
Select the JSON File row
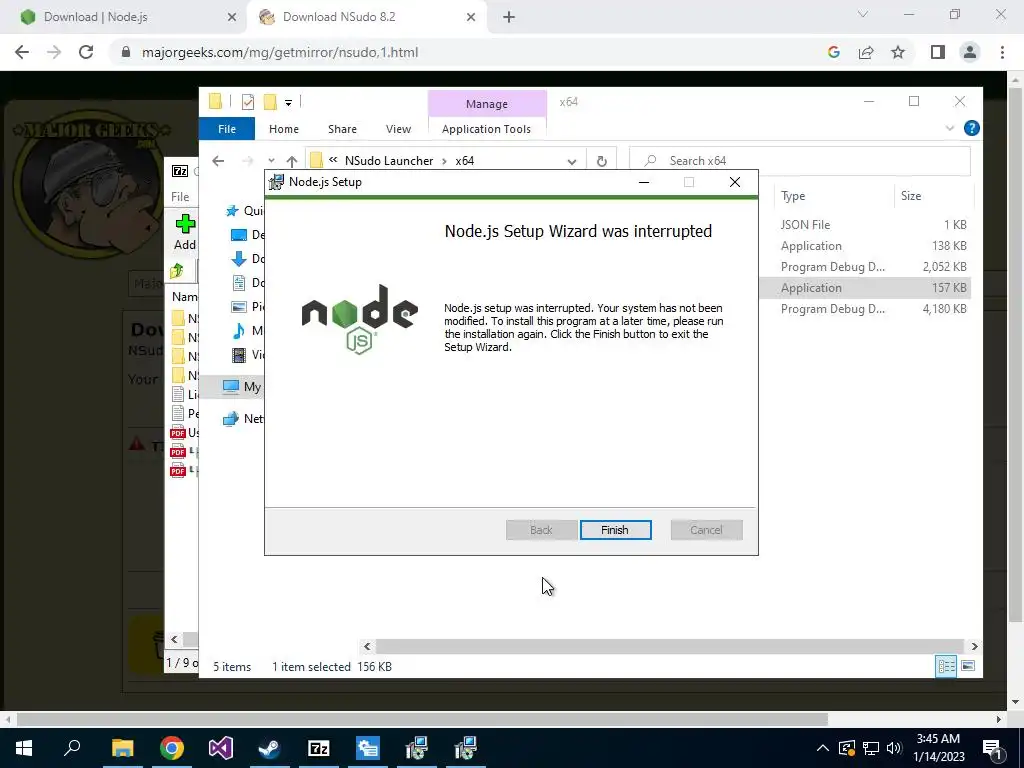click(865, 225)
